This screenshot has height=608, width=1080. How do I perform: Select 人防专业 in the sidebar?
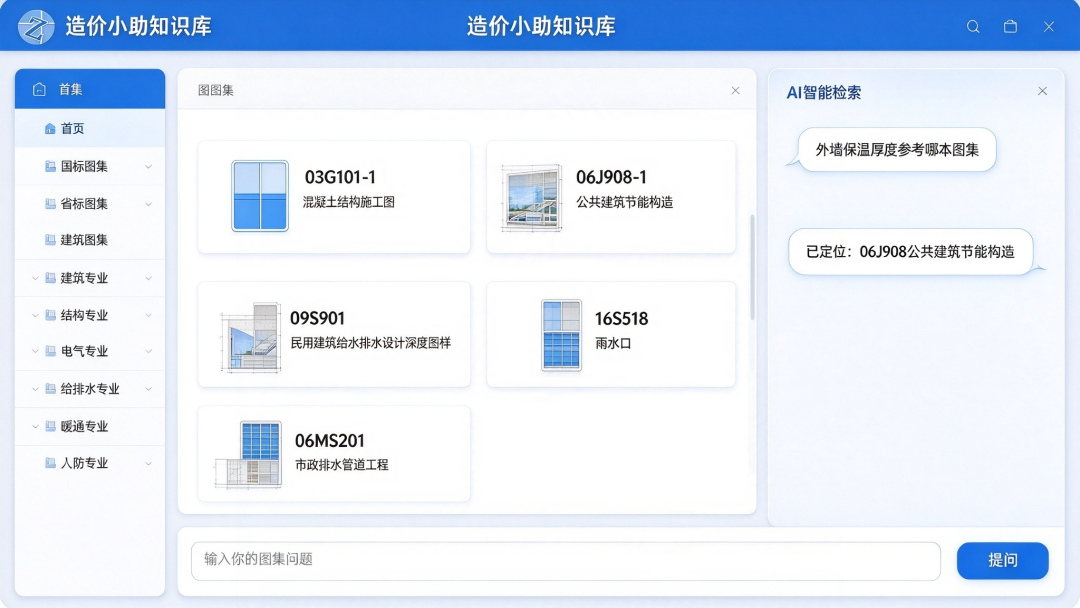click(x=90, y=463)
